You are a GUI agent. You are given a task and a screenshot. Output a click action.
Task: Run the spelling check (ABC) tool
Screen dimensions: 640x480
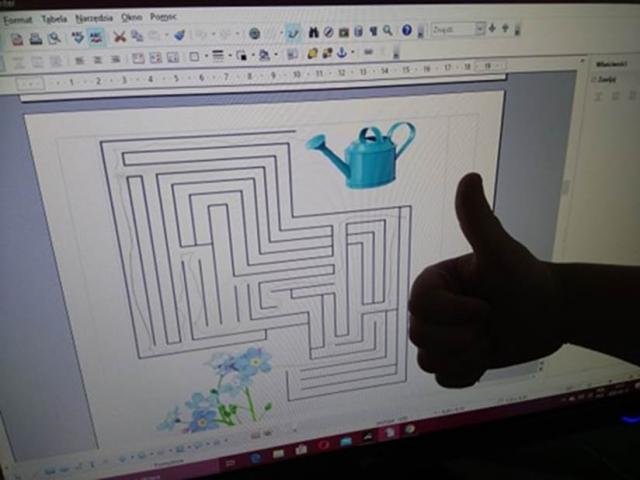click(78, 37)
